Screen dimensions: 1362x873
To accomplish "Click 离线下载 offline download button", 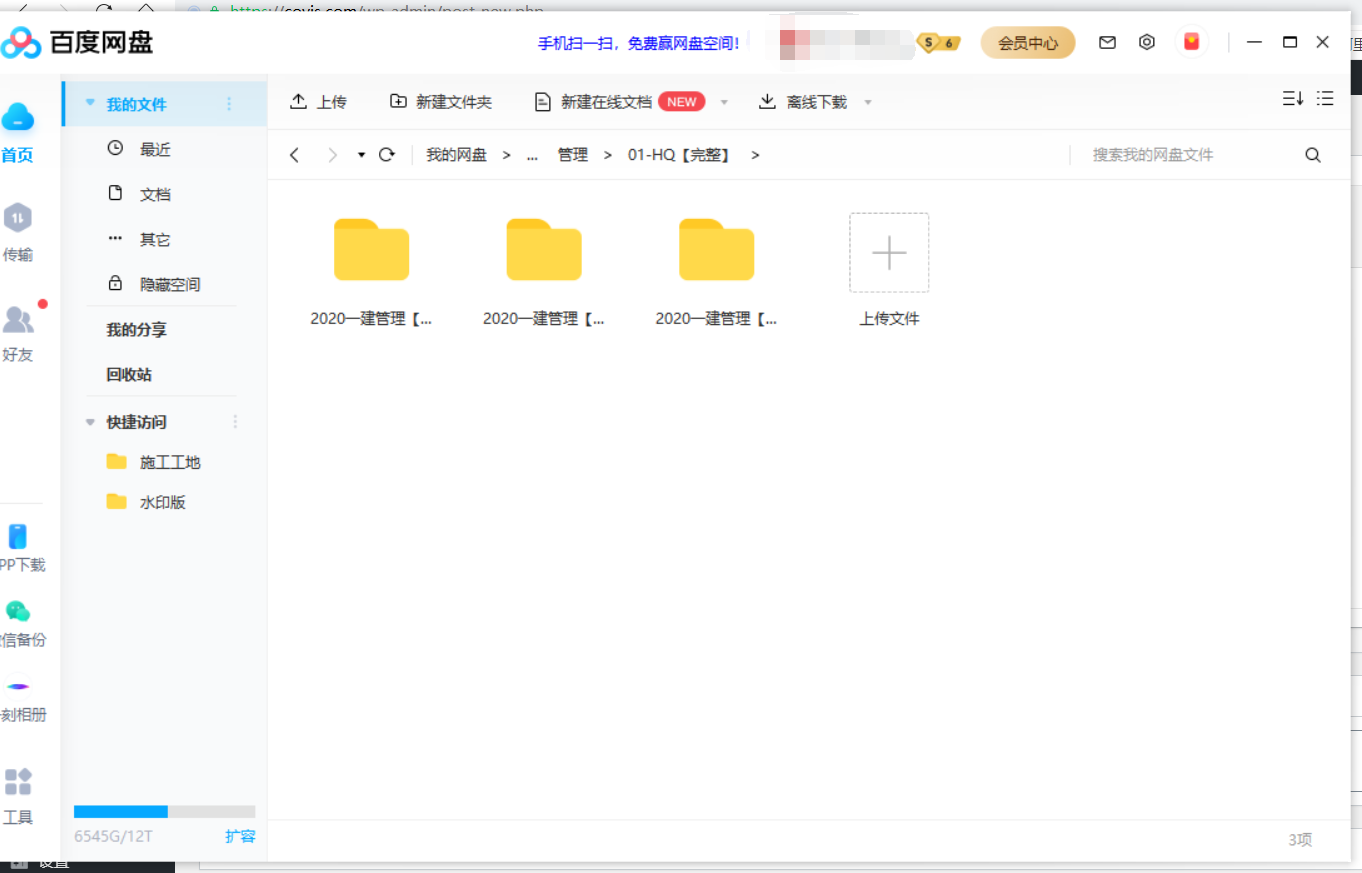I will point(803,102).
